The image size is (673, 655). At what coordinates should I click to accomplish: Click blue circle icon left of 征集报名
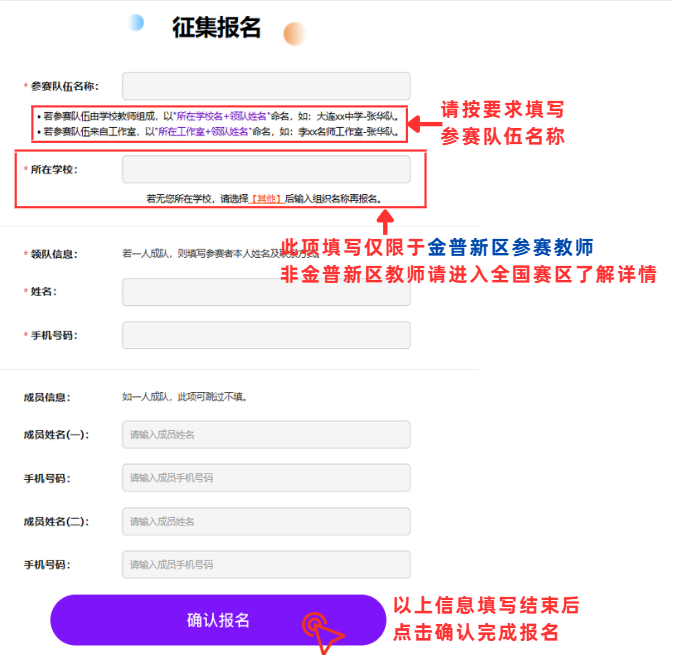(x=136, y=22)
